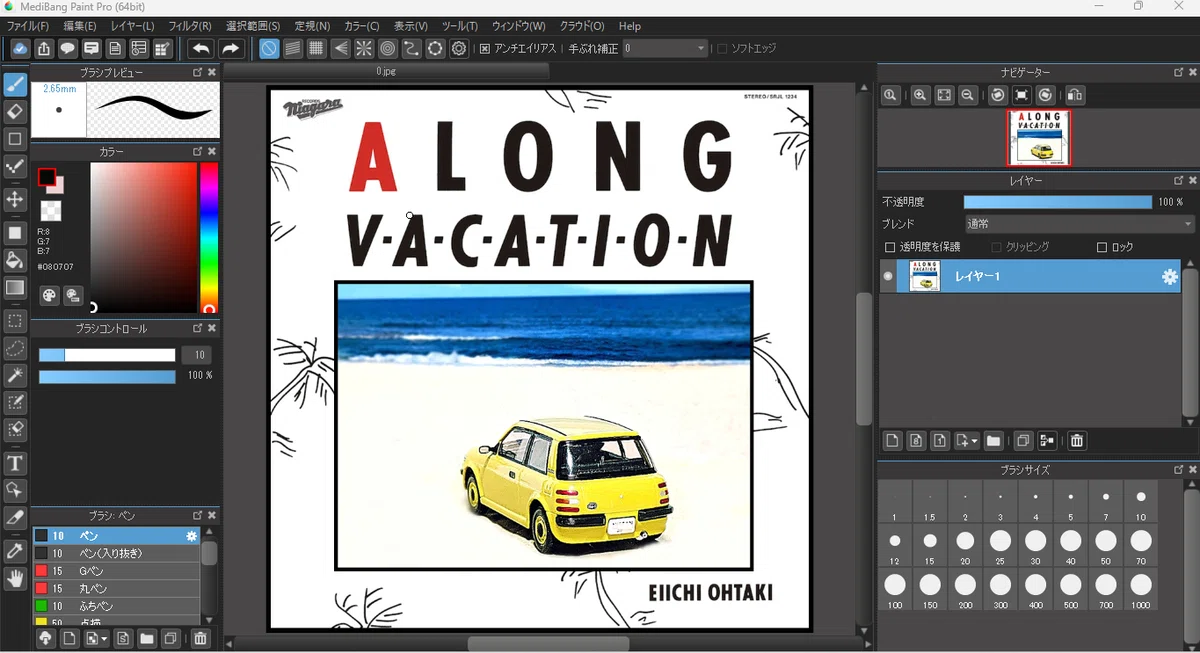1200x653 pixels.
Task: Click the export/share icon in toolbar
Action: click(x=44, y=48)
